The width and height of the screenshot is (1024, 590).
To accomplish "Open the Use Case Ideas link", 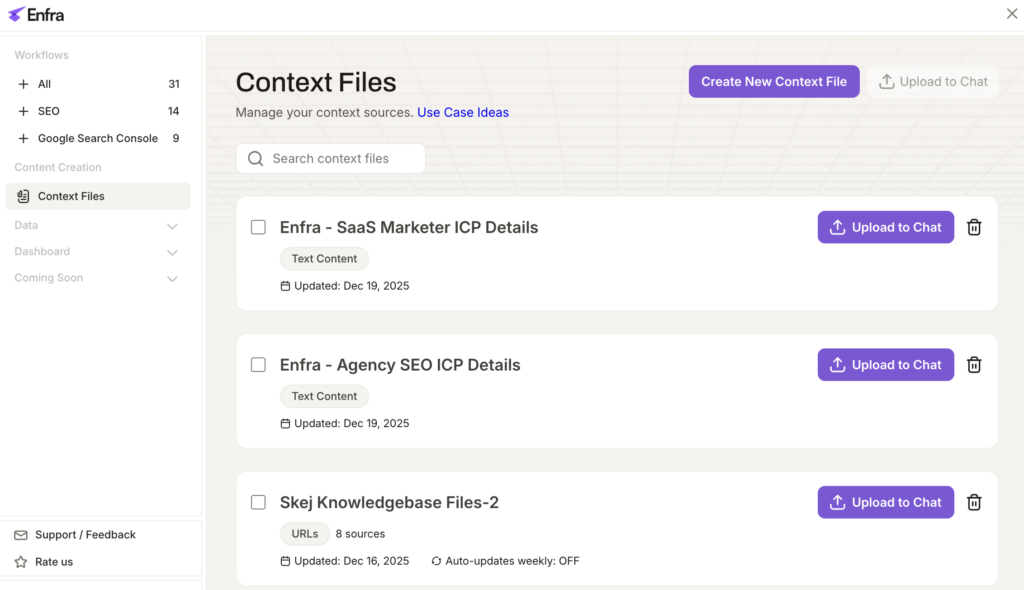I will point(462,112).
